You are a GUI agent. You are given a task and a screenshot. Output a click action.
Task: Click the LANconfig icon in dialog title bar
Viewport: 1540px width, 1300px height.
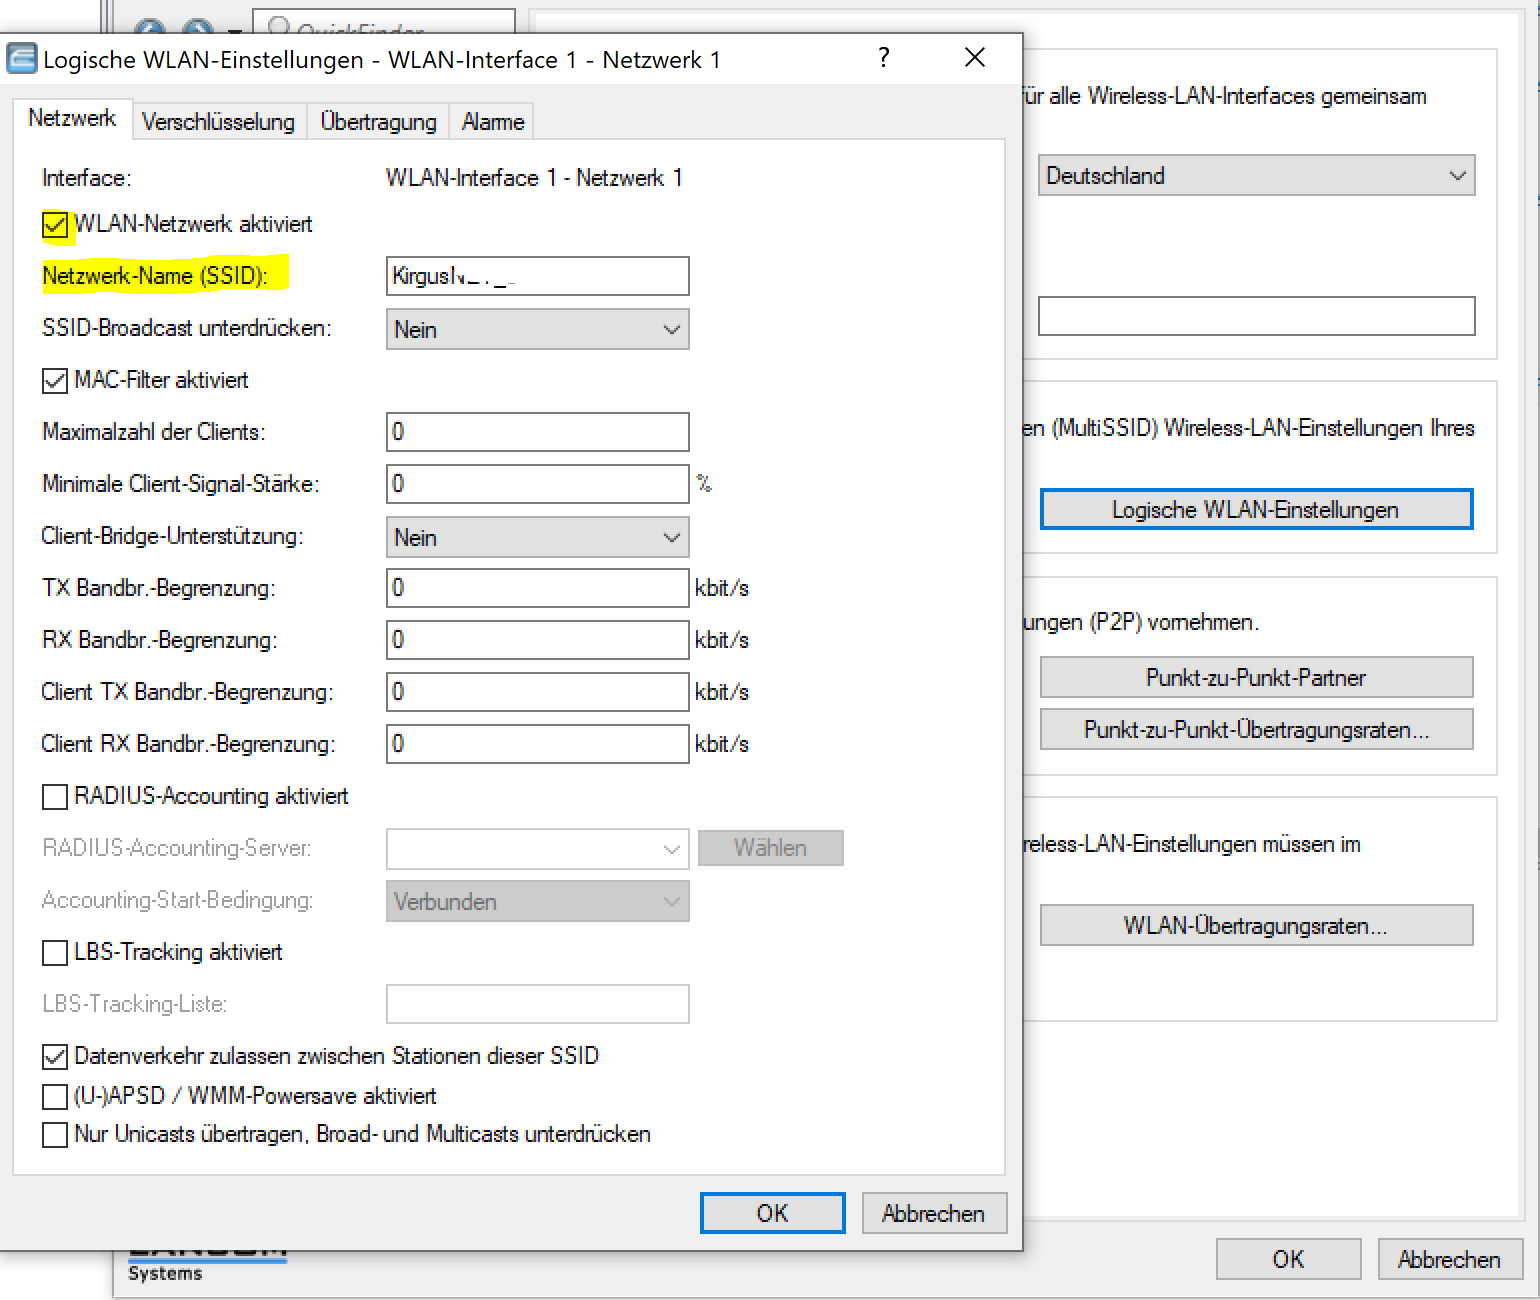tap(21, 59)
